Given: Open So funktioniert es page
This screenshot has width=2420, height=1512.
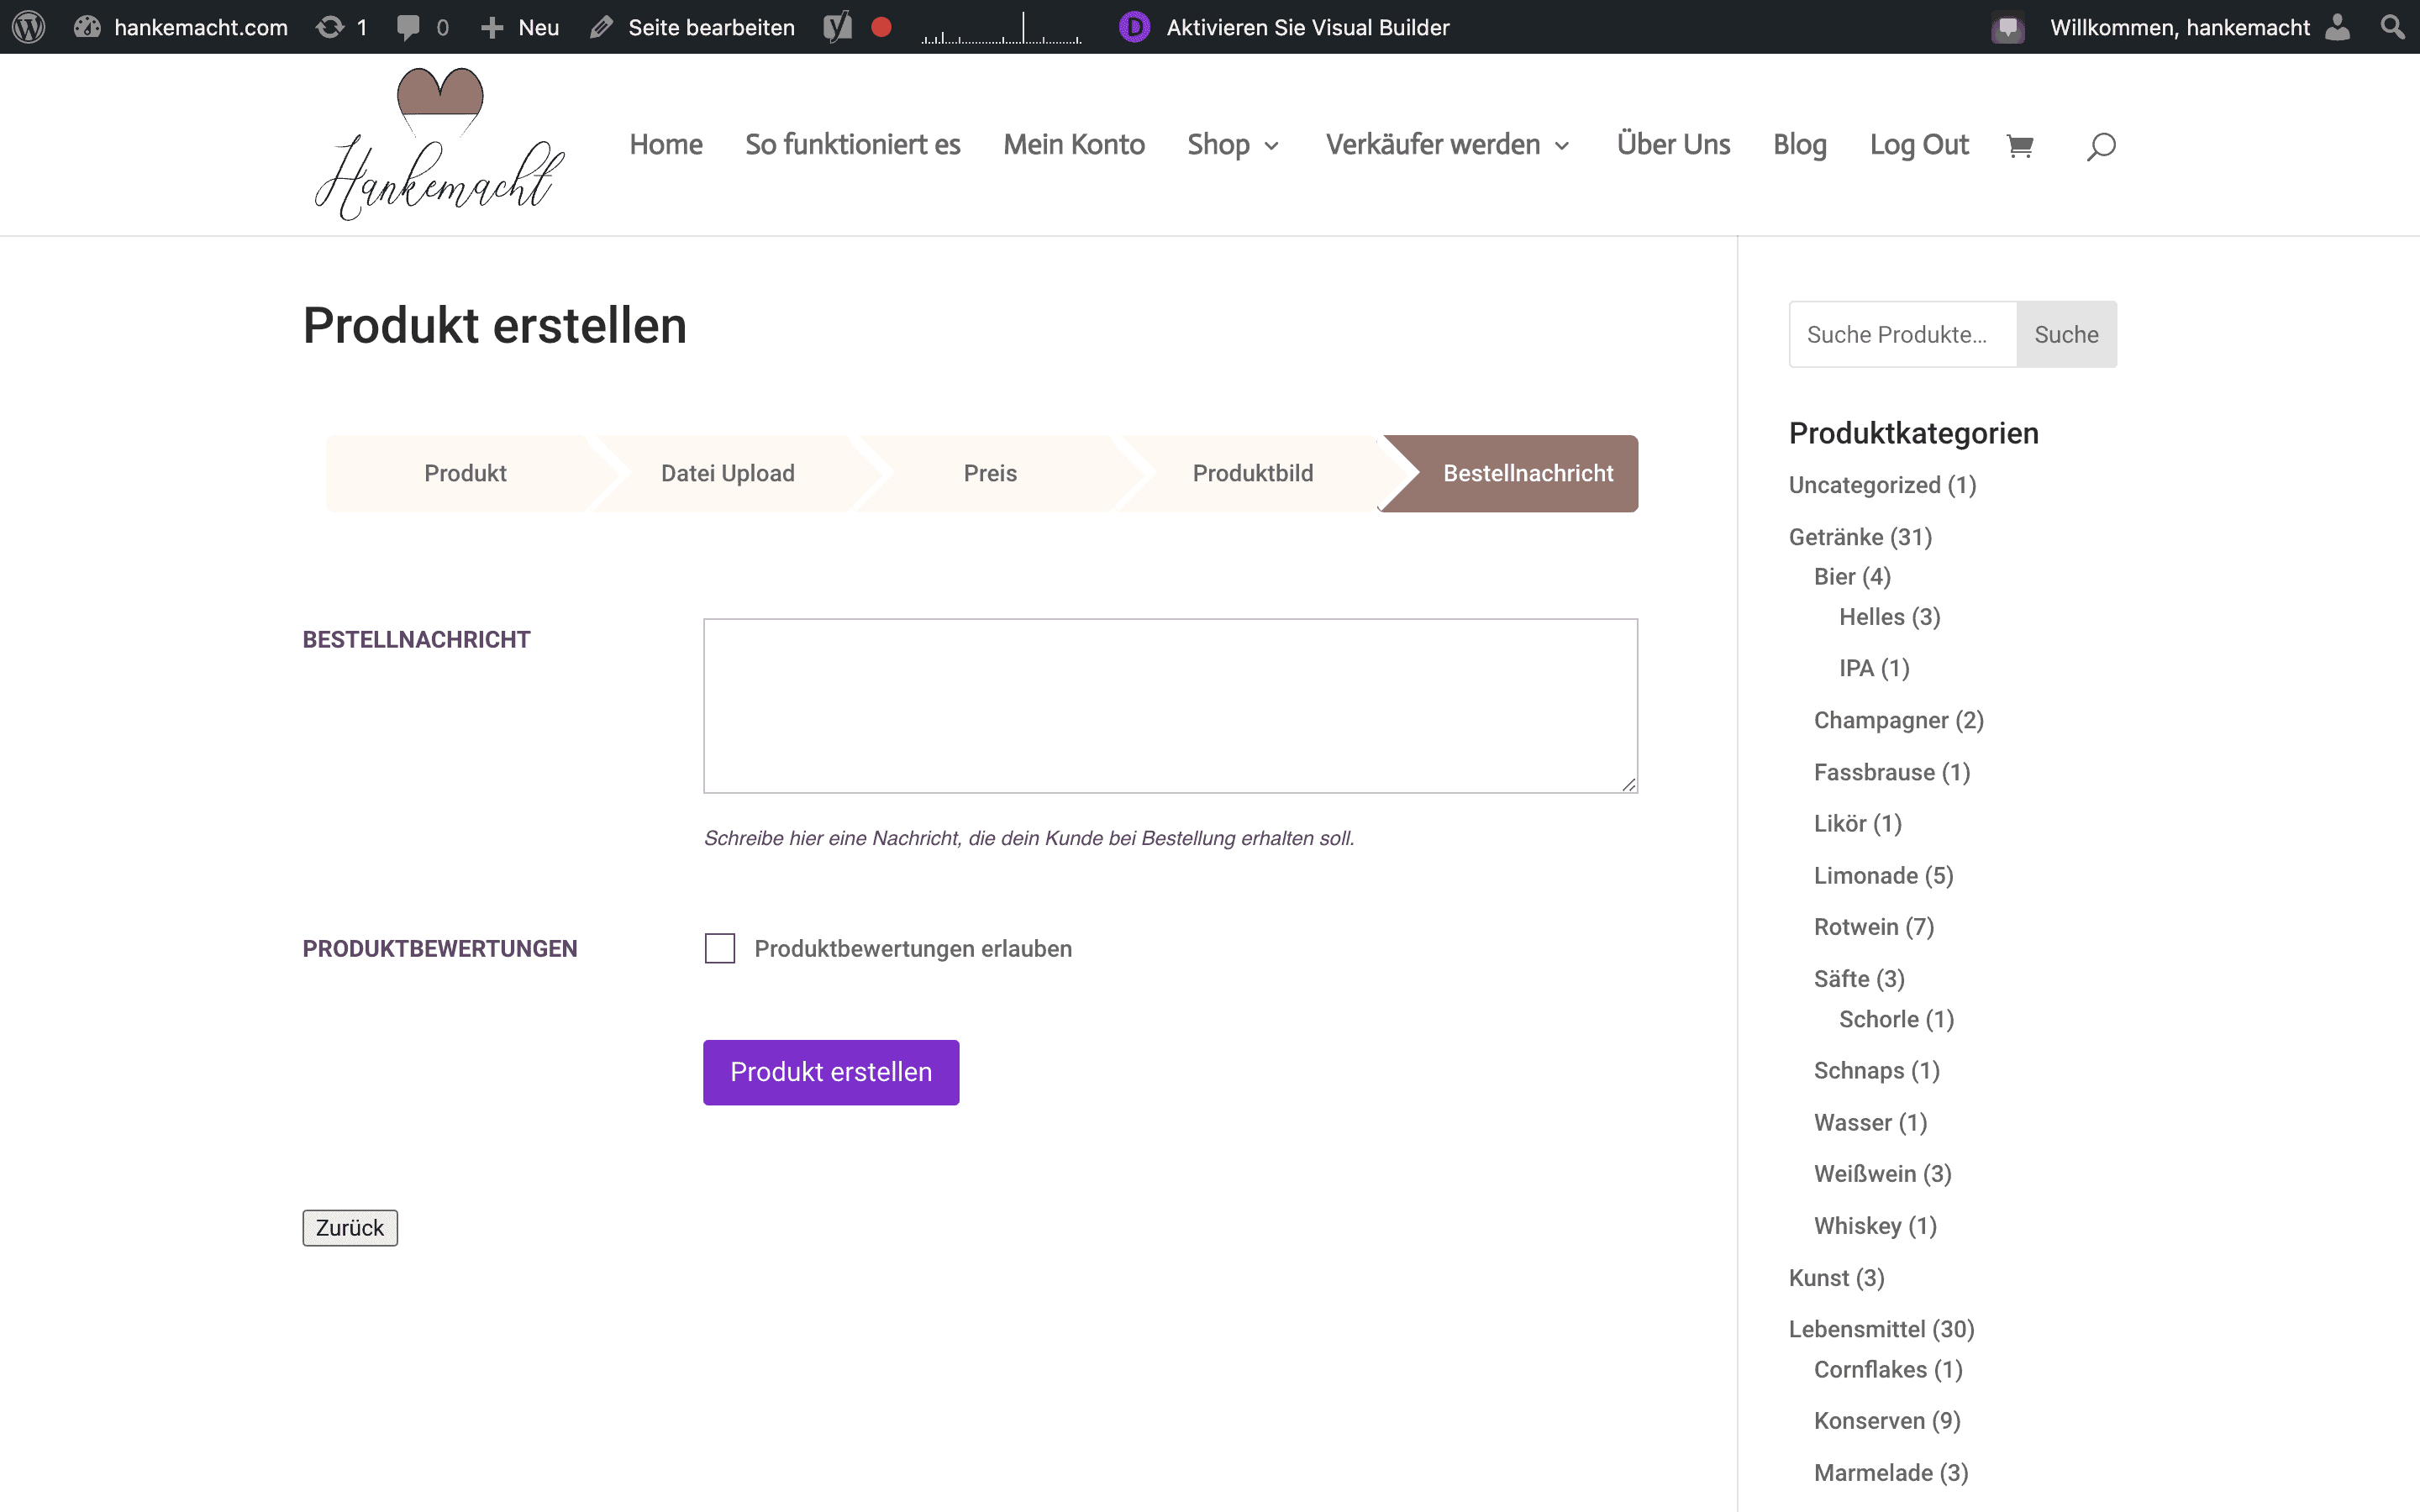Looking at the screenshot, I should [853, 145].
